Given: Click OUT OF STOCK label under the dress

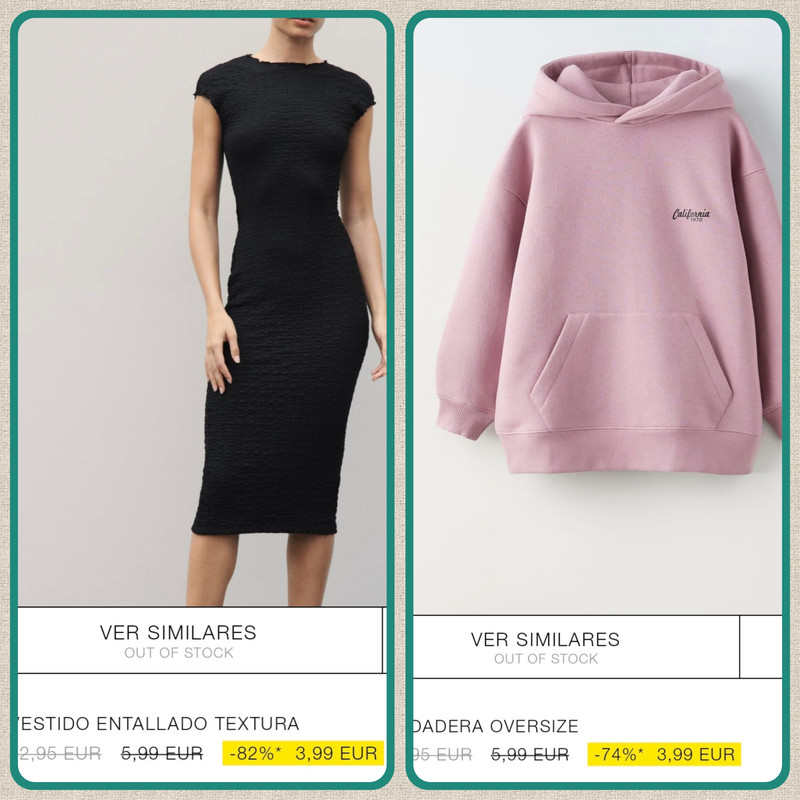Looking at the screenshot, I should pyautogui.click(x=179, y=653).
